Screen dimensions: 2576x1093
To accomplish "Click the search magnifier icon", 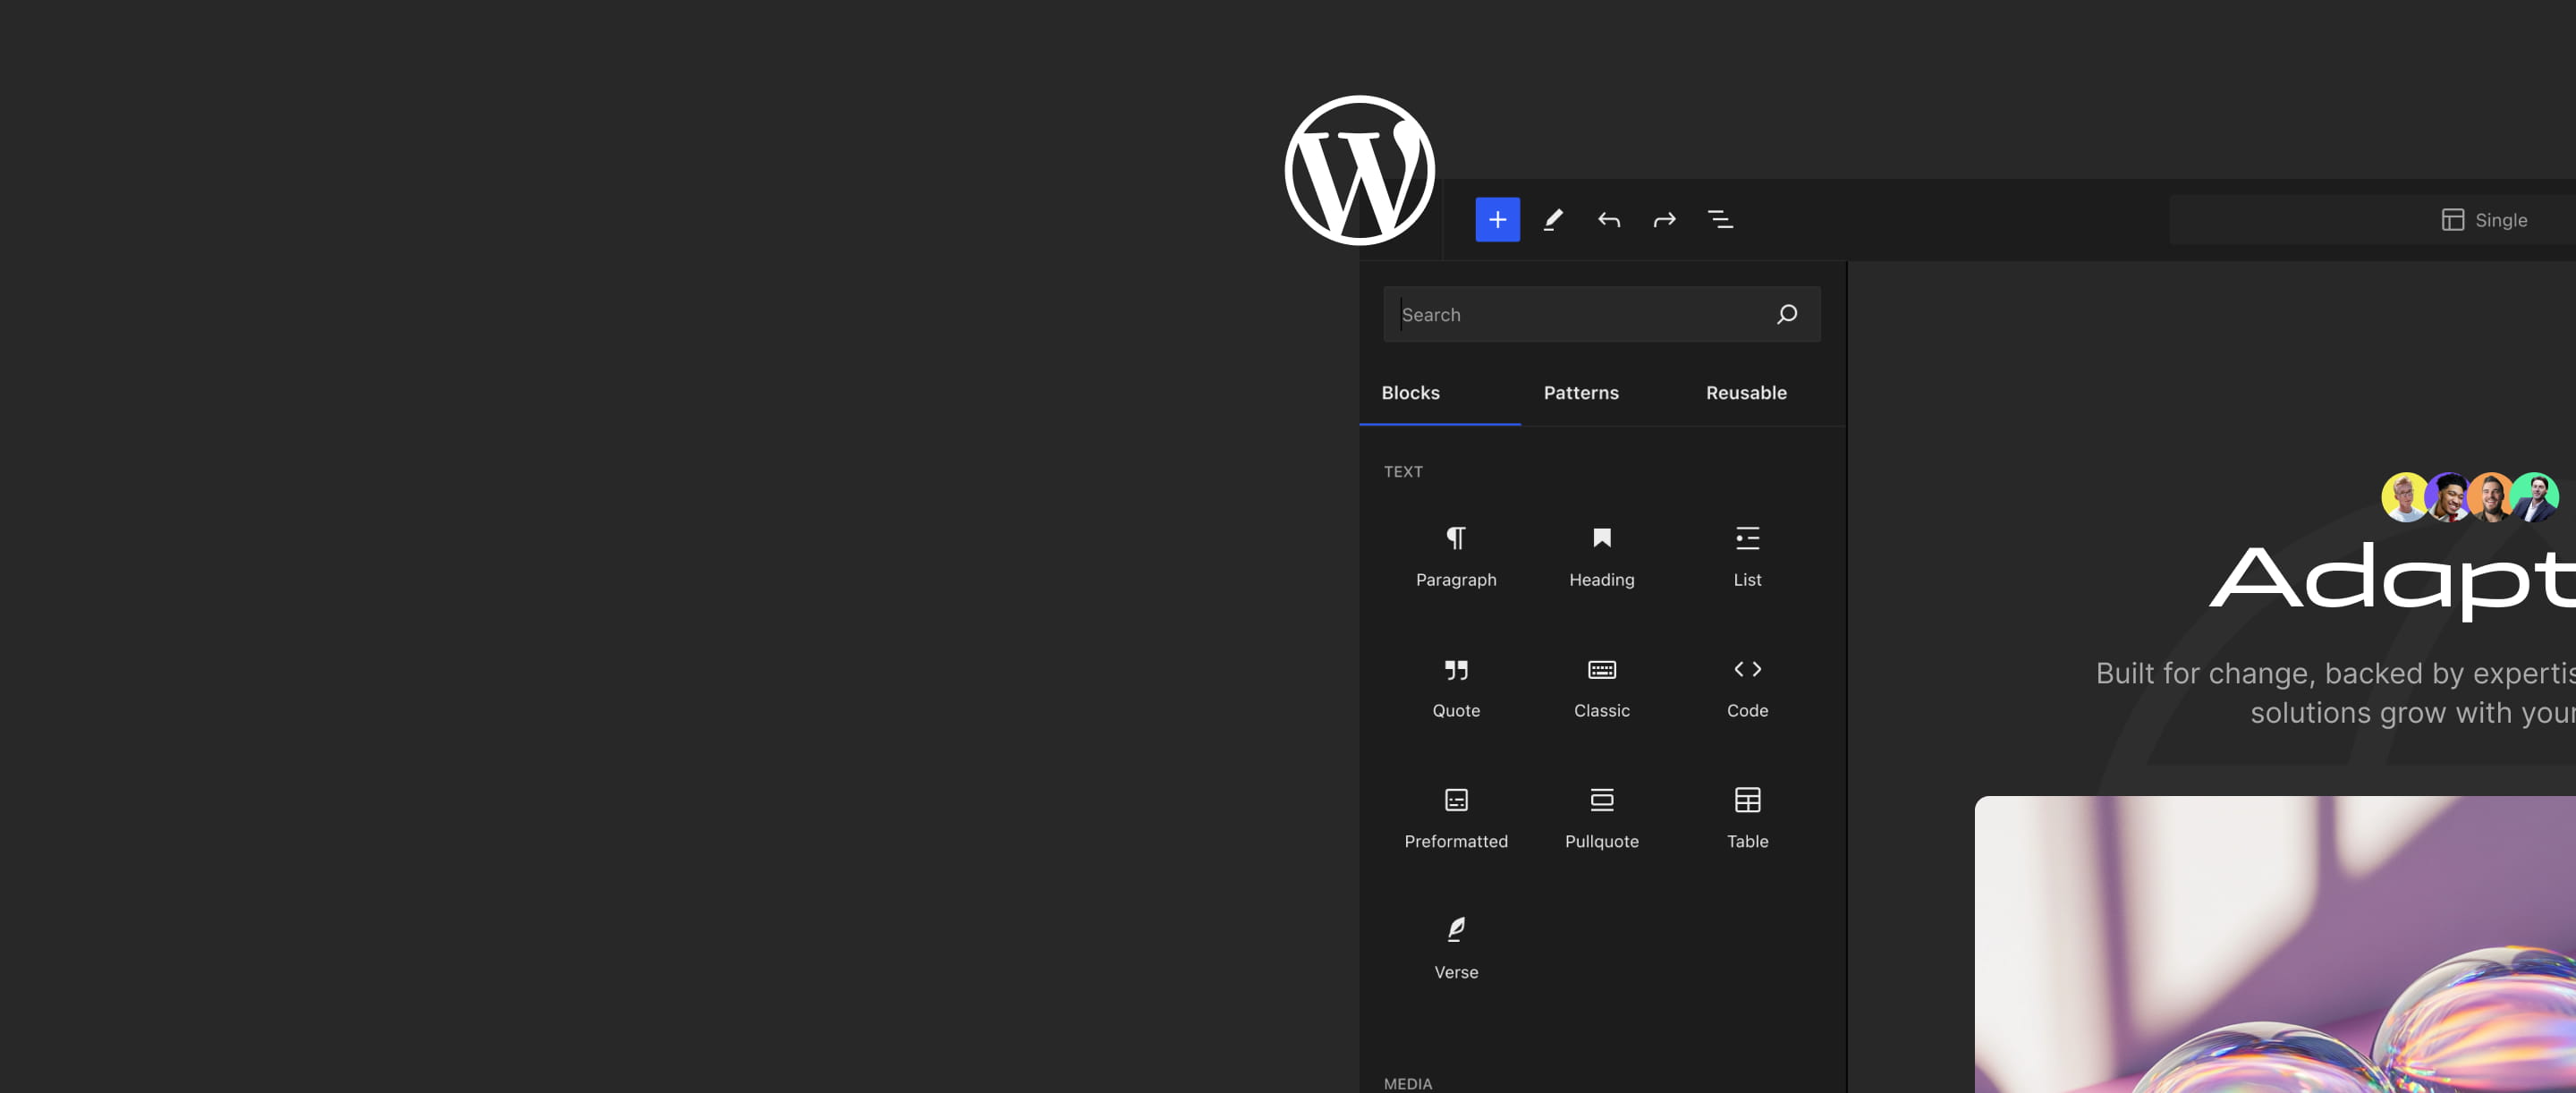I will tap(1787, 315).
